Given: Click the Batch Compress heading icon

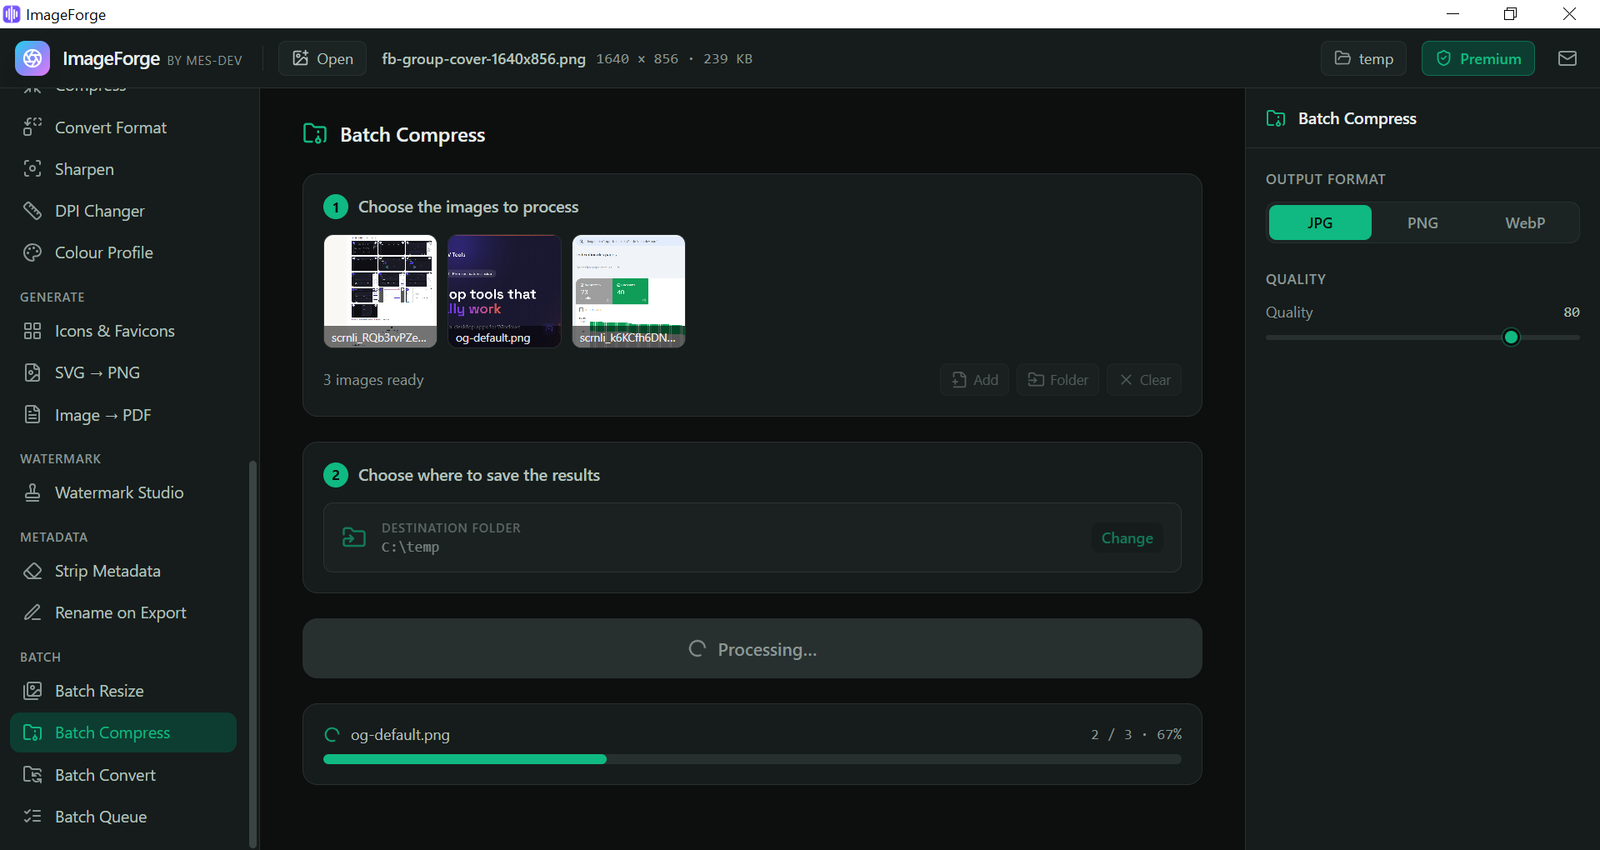Looking at the screenshot, I should (x=315, y=134).
